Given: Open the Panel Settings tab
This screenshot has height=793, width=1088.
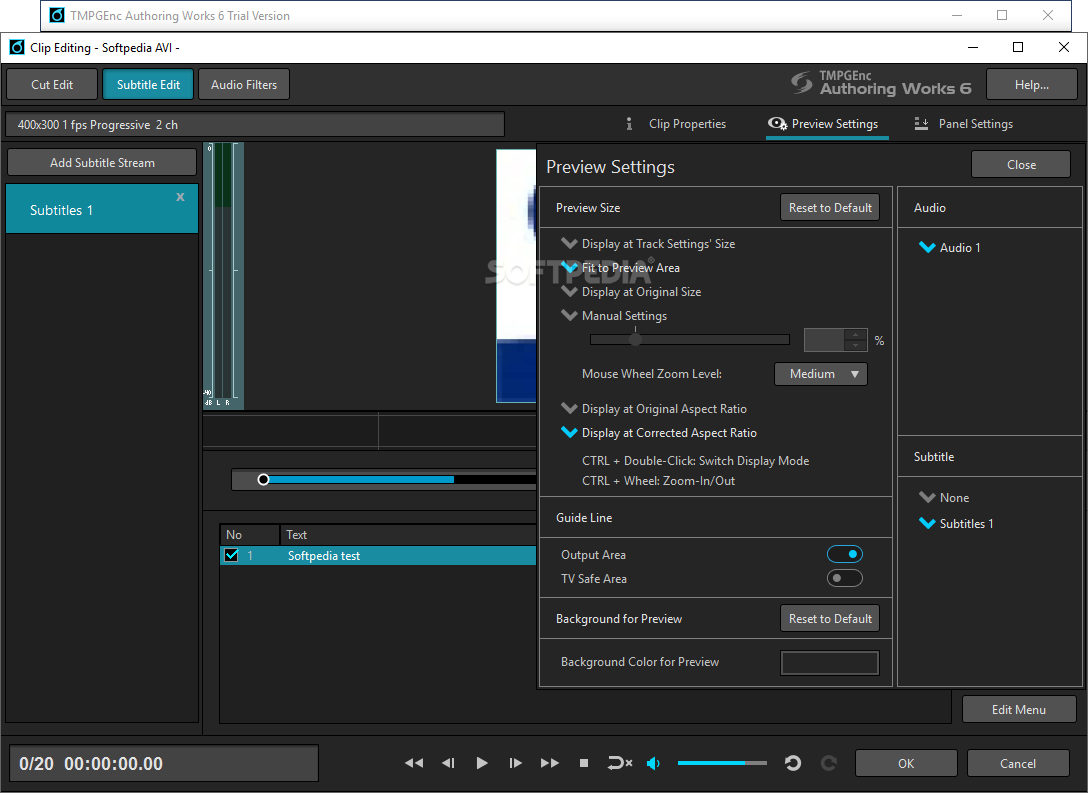Looking at the screenshot, I should click(x=963, y=124).
